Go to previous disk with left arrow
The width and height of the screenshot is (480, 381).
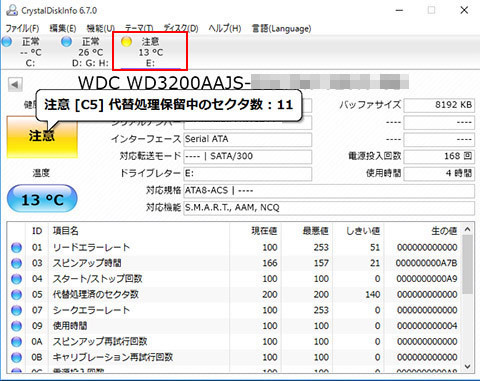point(15,84)
